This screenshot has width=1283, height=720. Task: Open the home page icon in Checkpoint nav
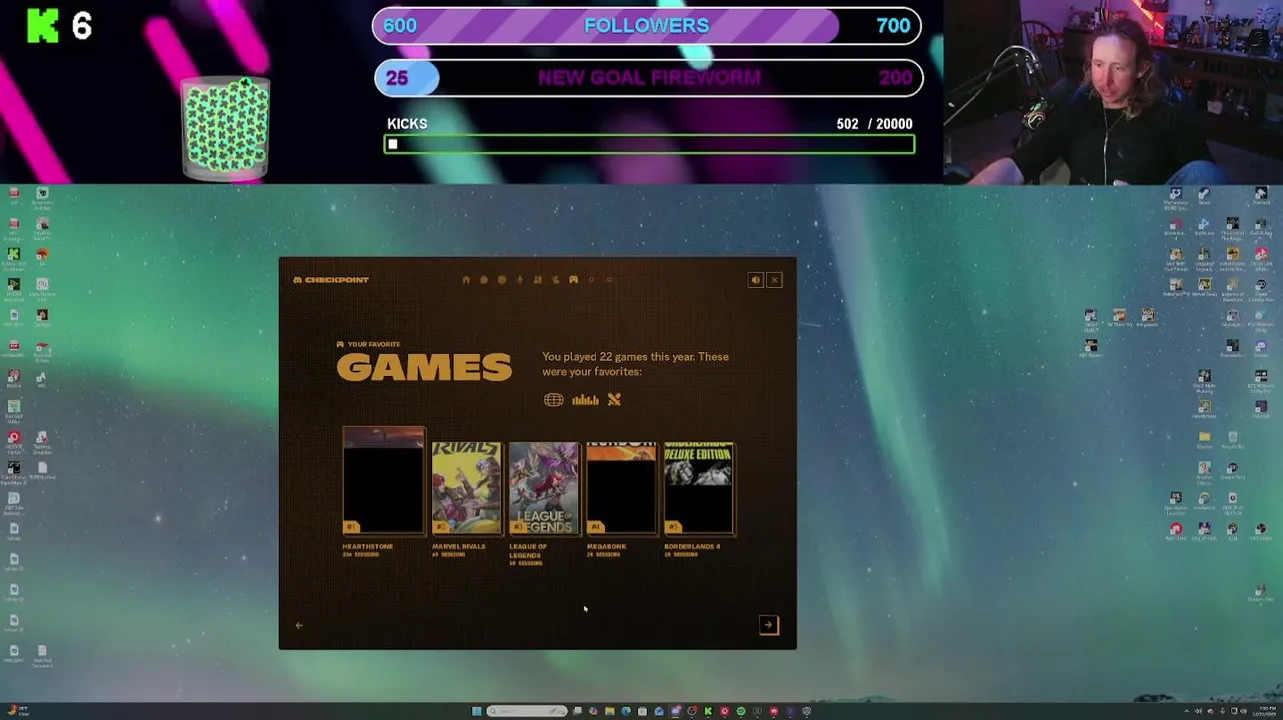[465, 280]
